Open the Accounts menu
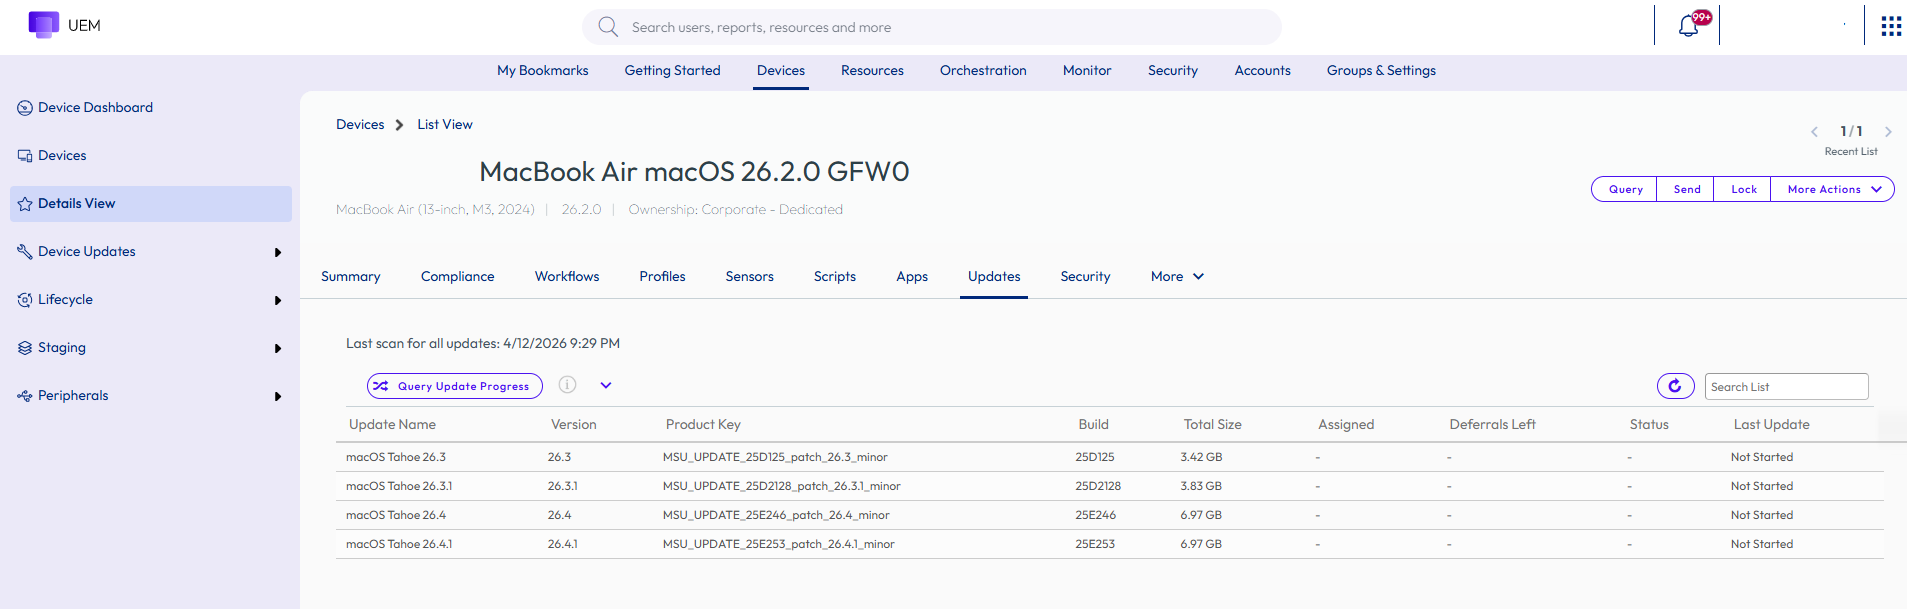The width and height of the screenshot is (1907, 609). click(1262, 70)
